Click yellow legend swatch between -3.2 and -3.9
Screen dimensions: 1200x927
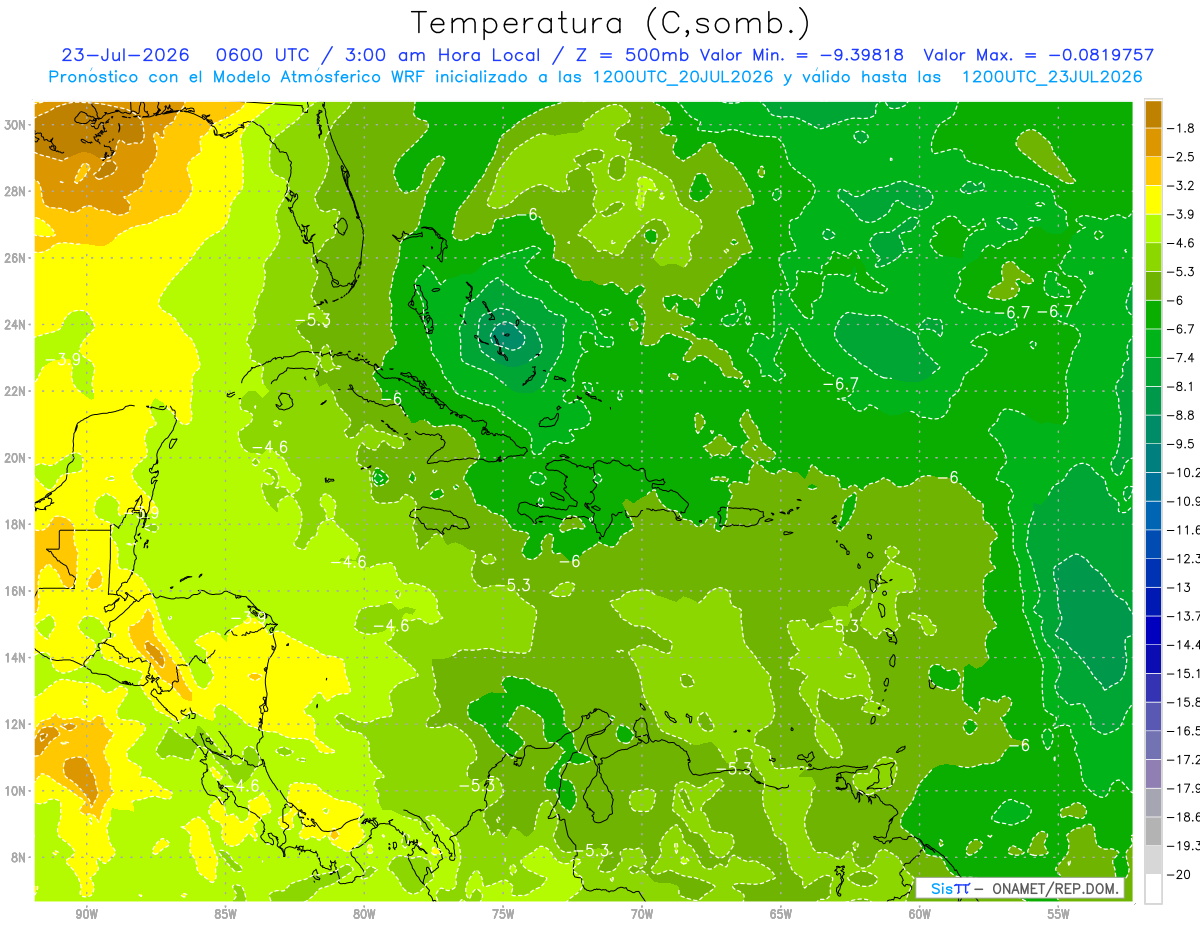pyautogui.click(x=1153, y=200)
